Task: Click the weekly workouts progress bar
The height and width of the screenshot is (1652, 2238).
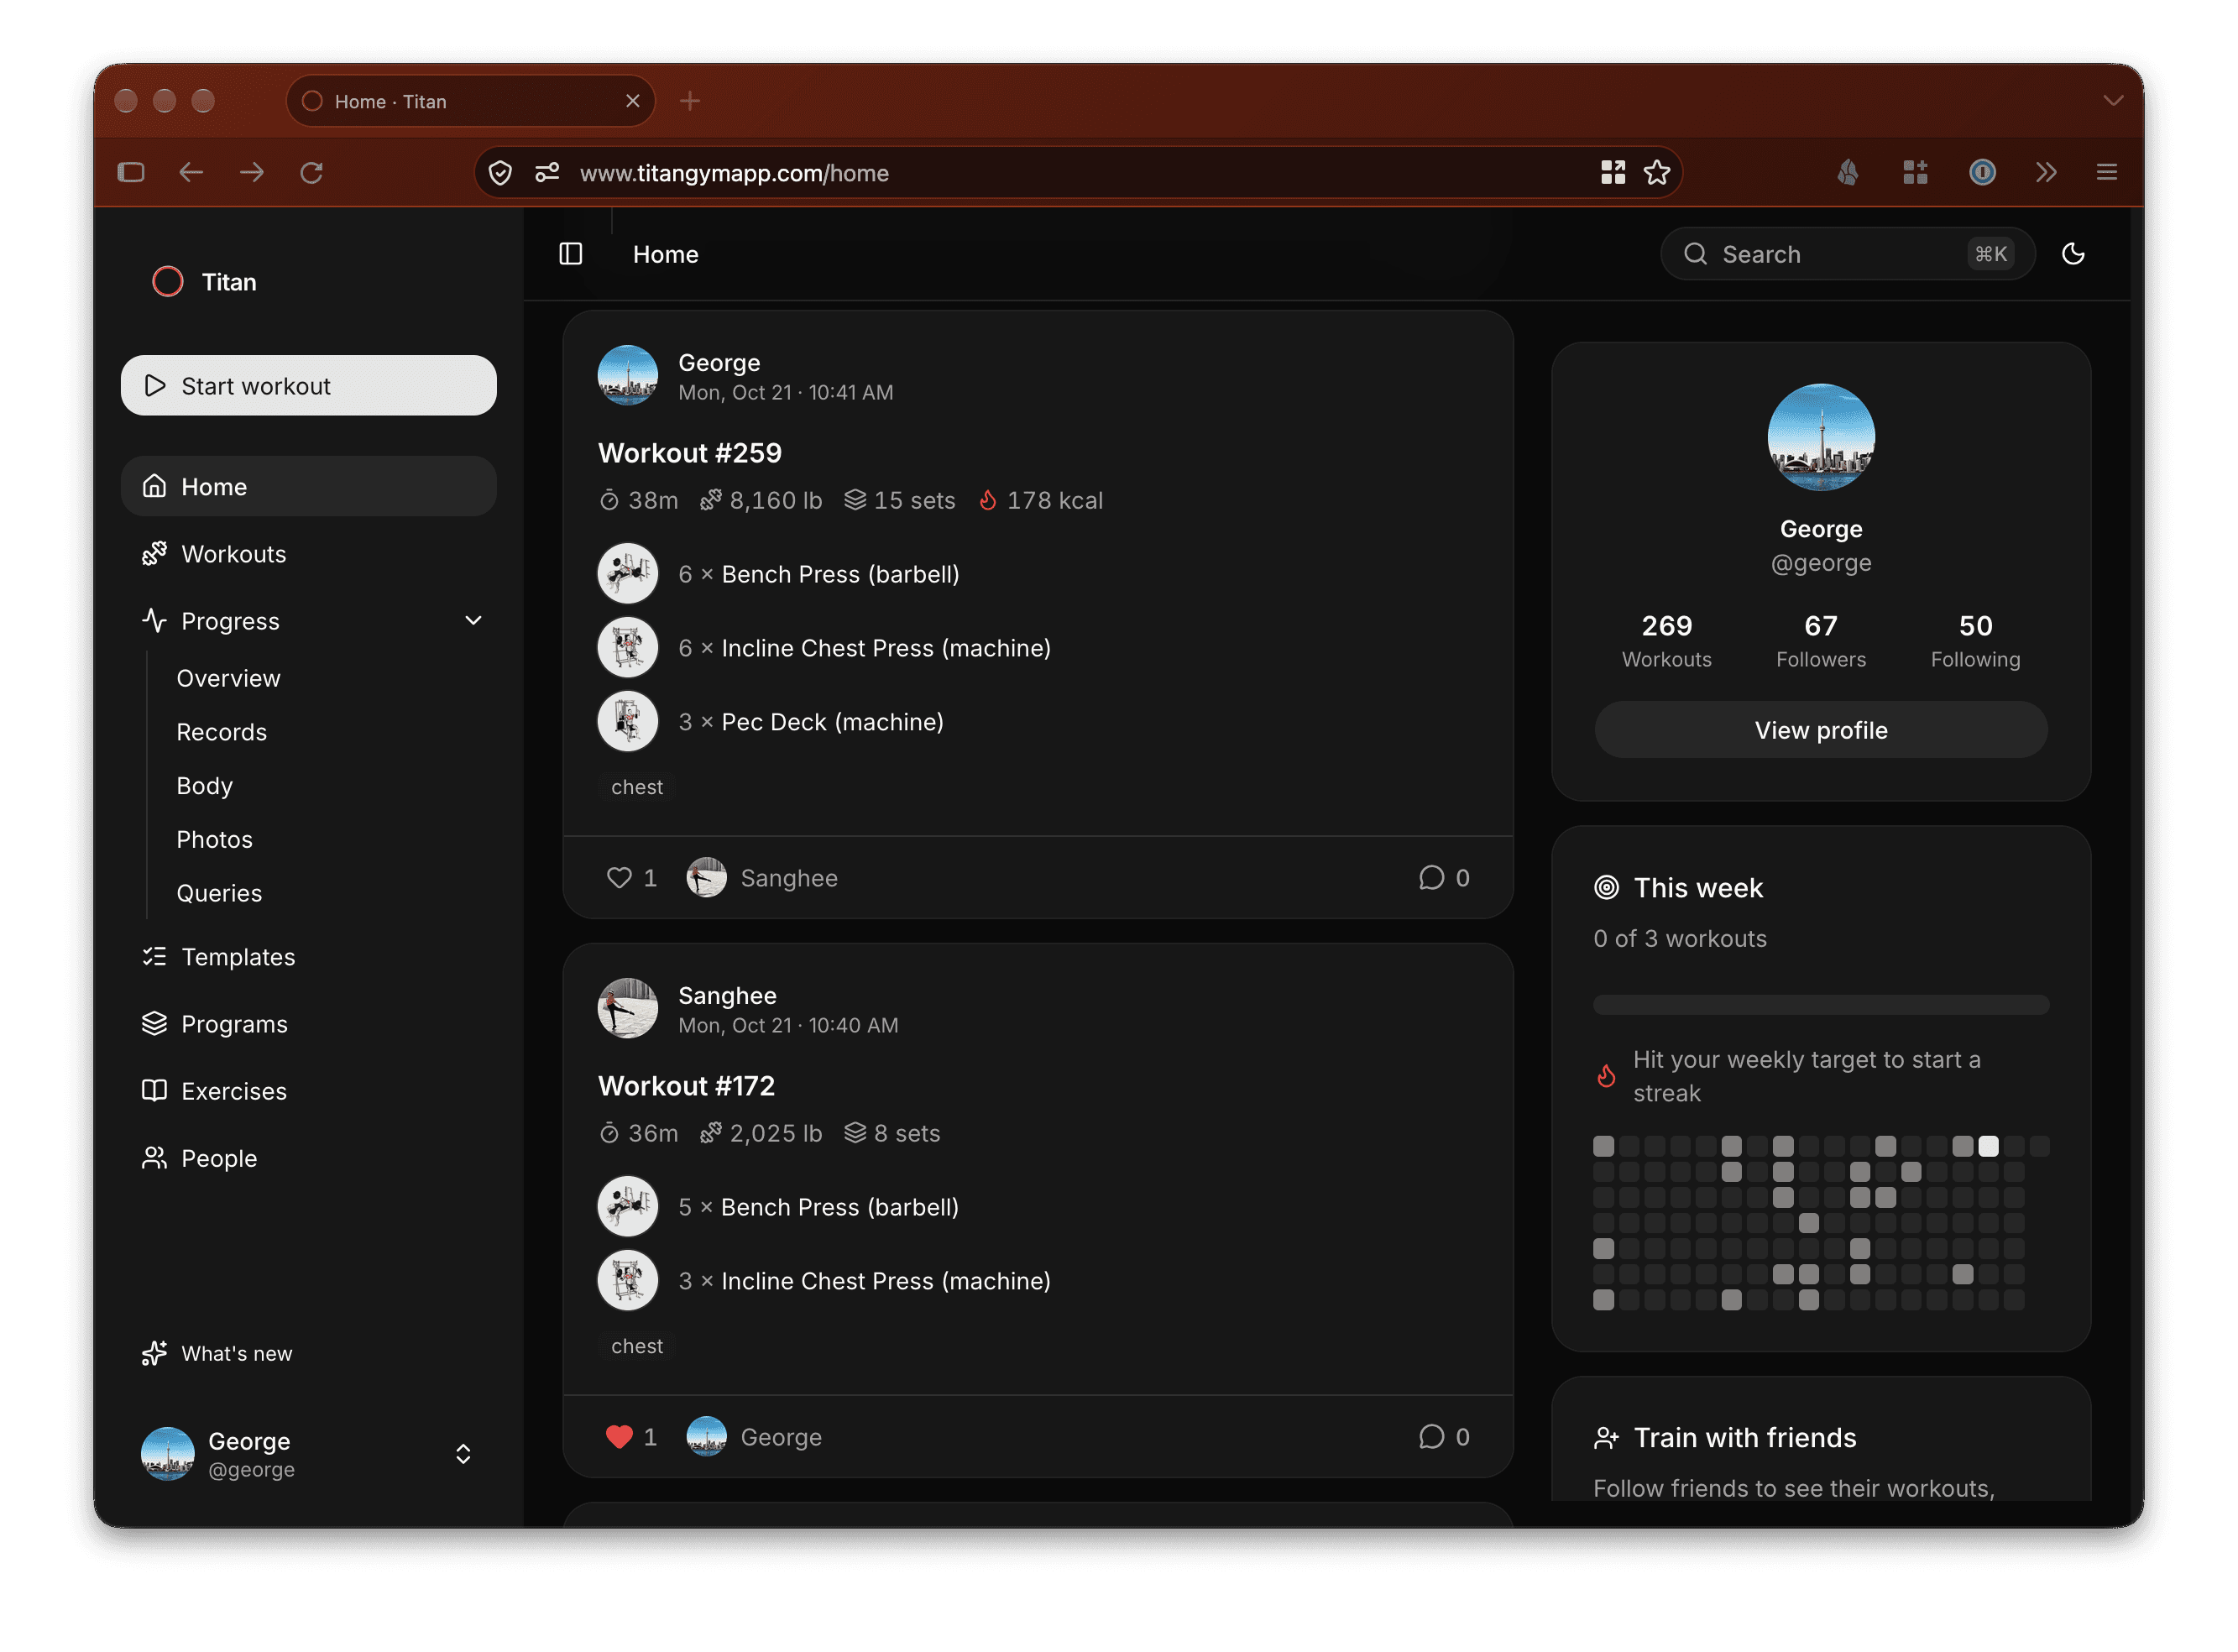Action: 1821,1005
